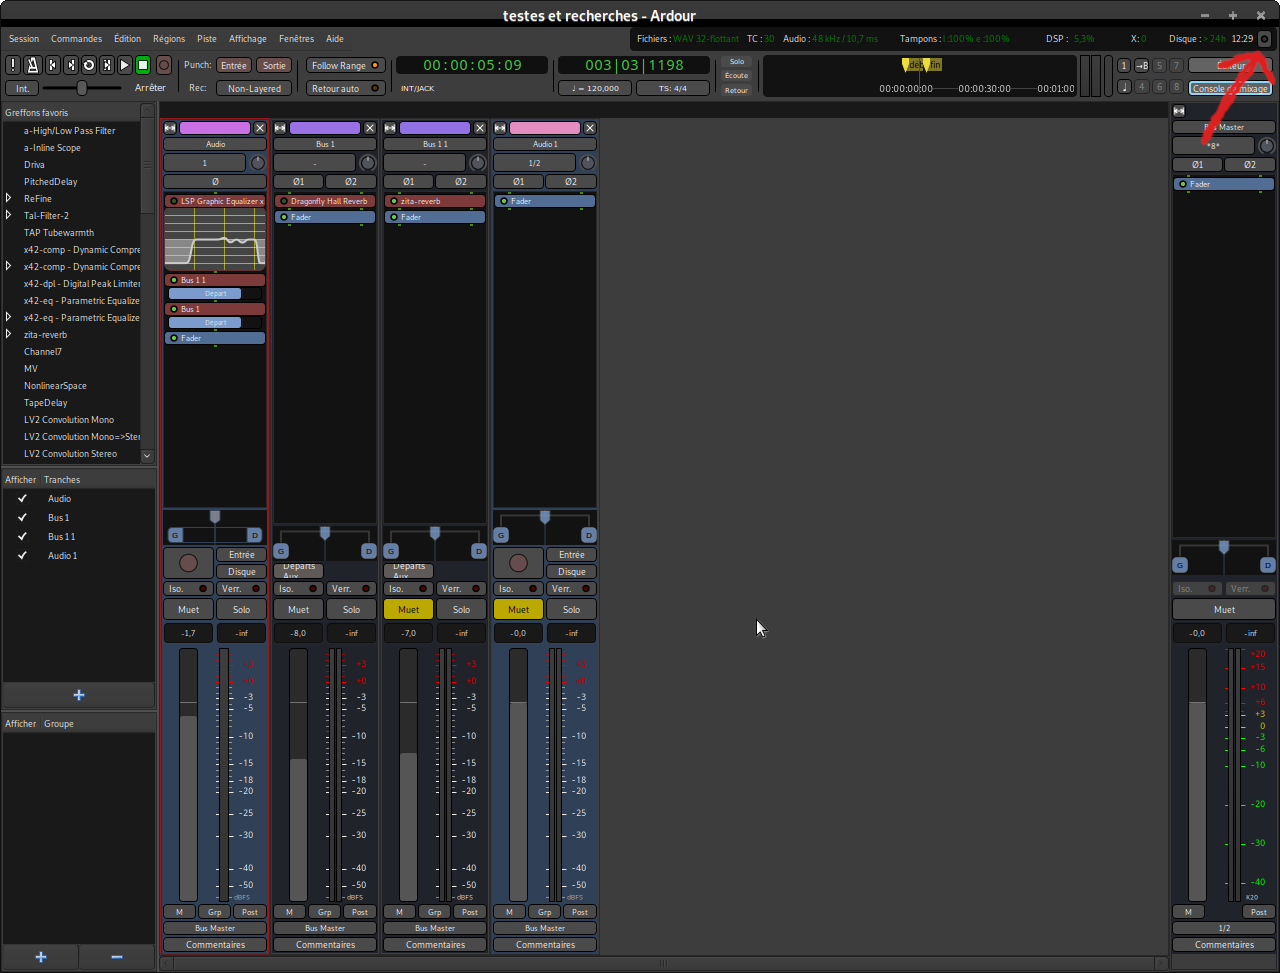Open Audio strip Bus Master output selector
This screenshot has height=973, width=1280.
[x=215, y=928]
